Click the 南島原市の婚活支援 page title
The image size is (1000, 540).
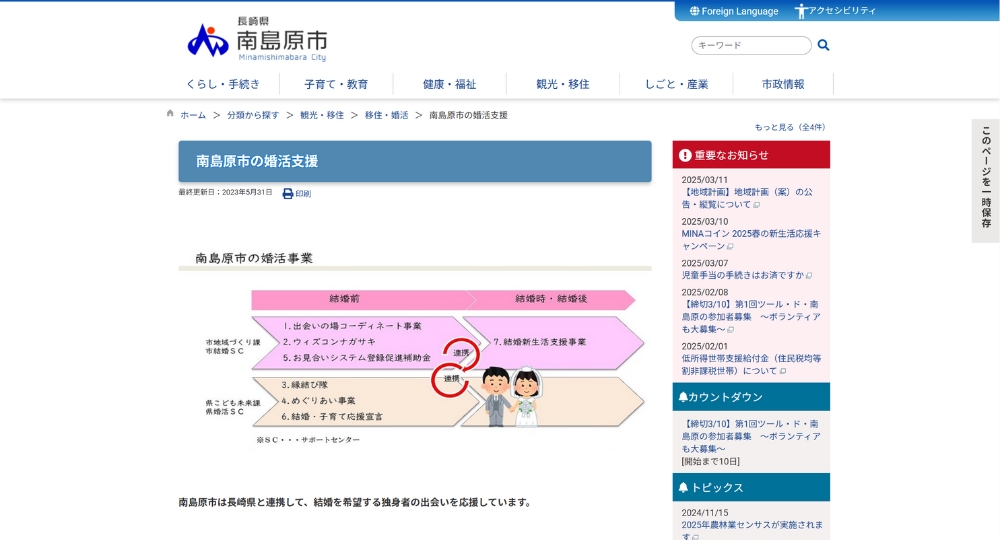(x=257, y=161)
